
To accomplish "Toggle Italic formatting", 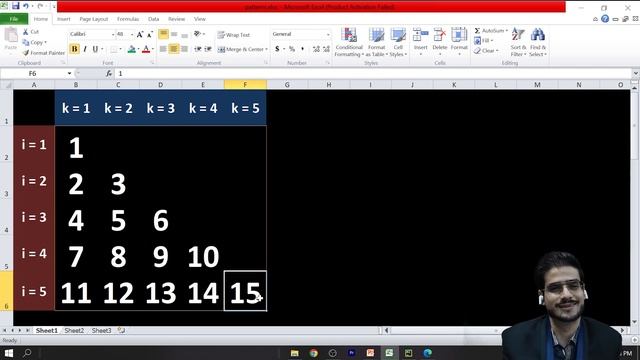I will coord(85,49).
